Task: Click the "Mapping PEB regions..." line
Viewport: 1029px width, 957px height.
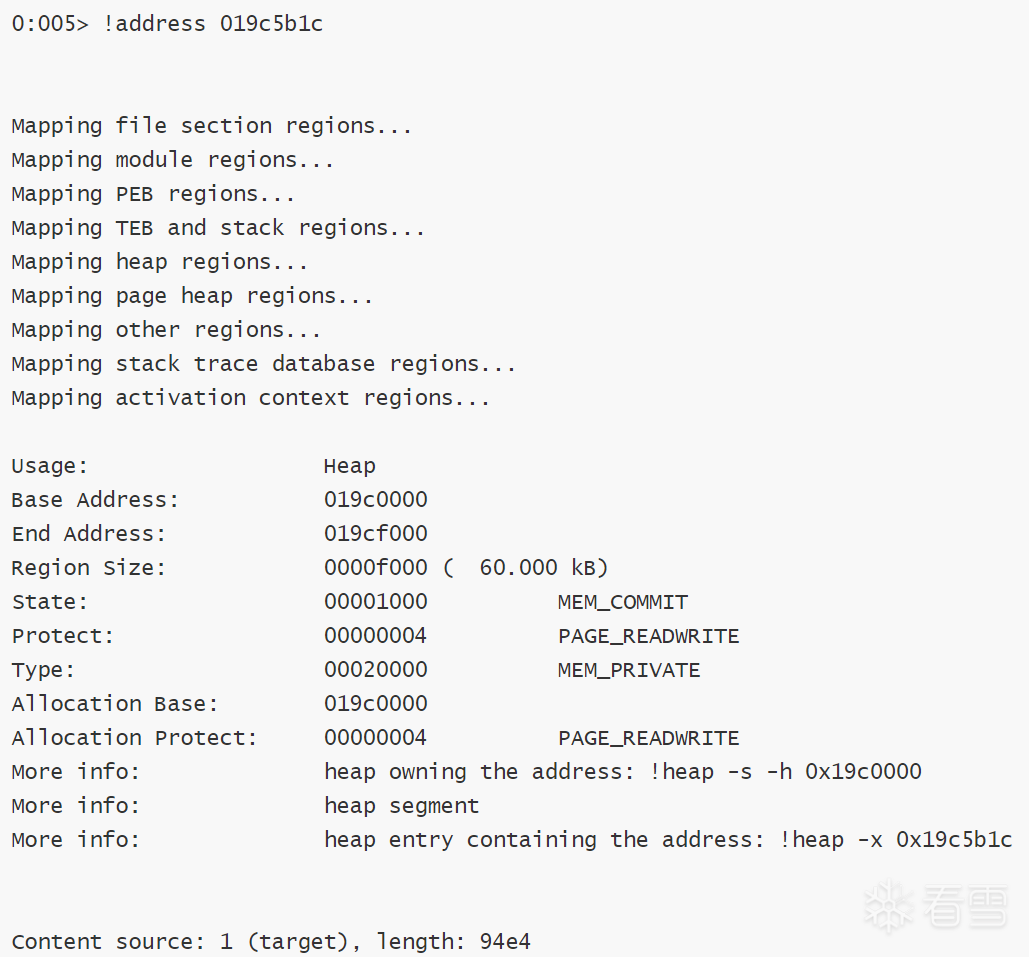Action: (153, 194)
